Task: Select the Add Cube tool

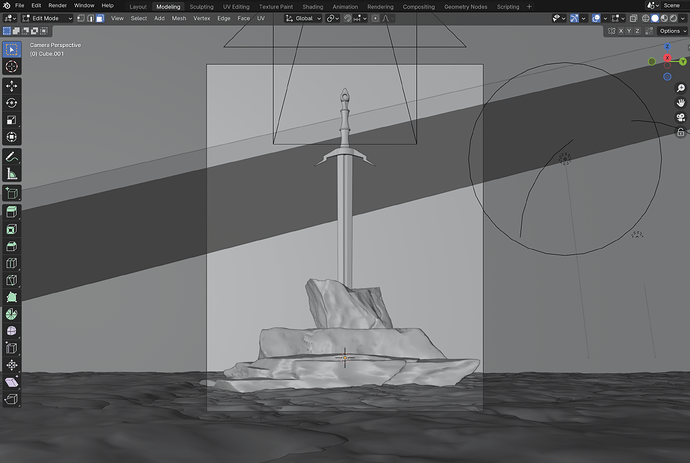Action: (11, 193)
